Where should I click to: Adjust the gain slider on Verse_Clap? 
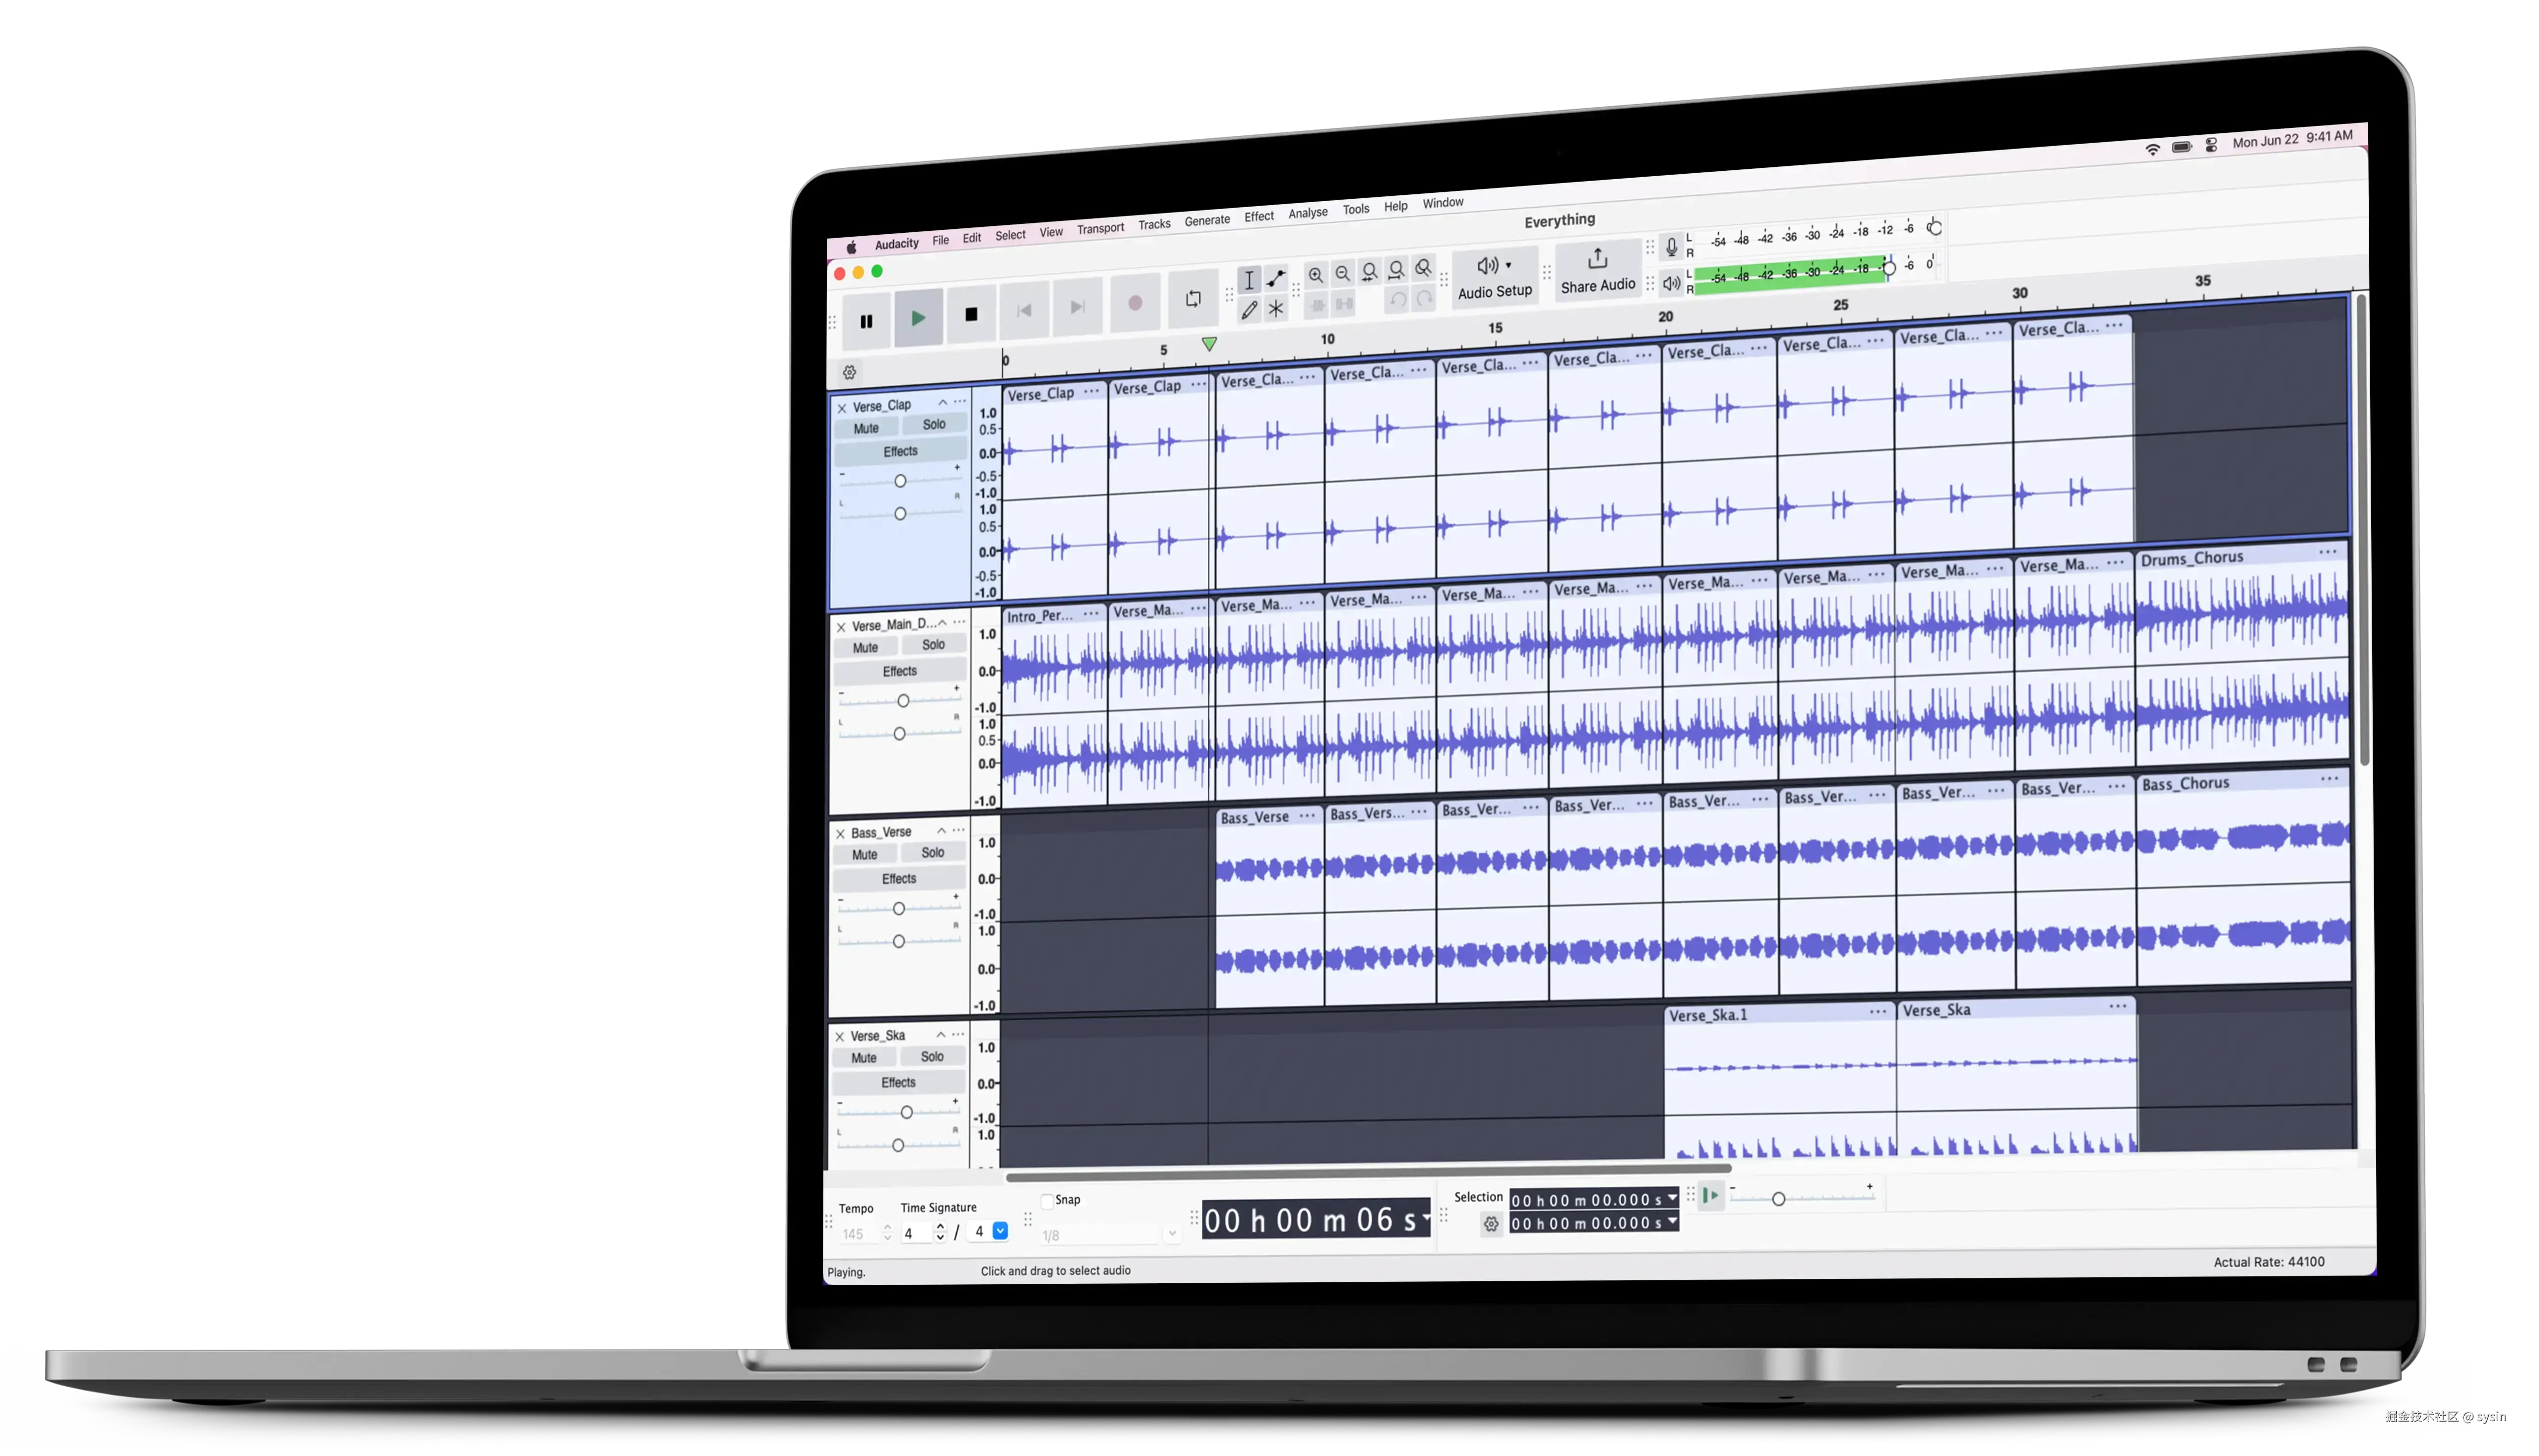coord(899,481)
